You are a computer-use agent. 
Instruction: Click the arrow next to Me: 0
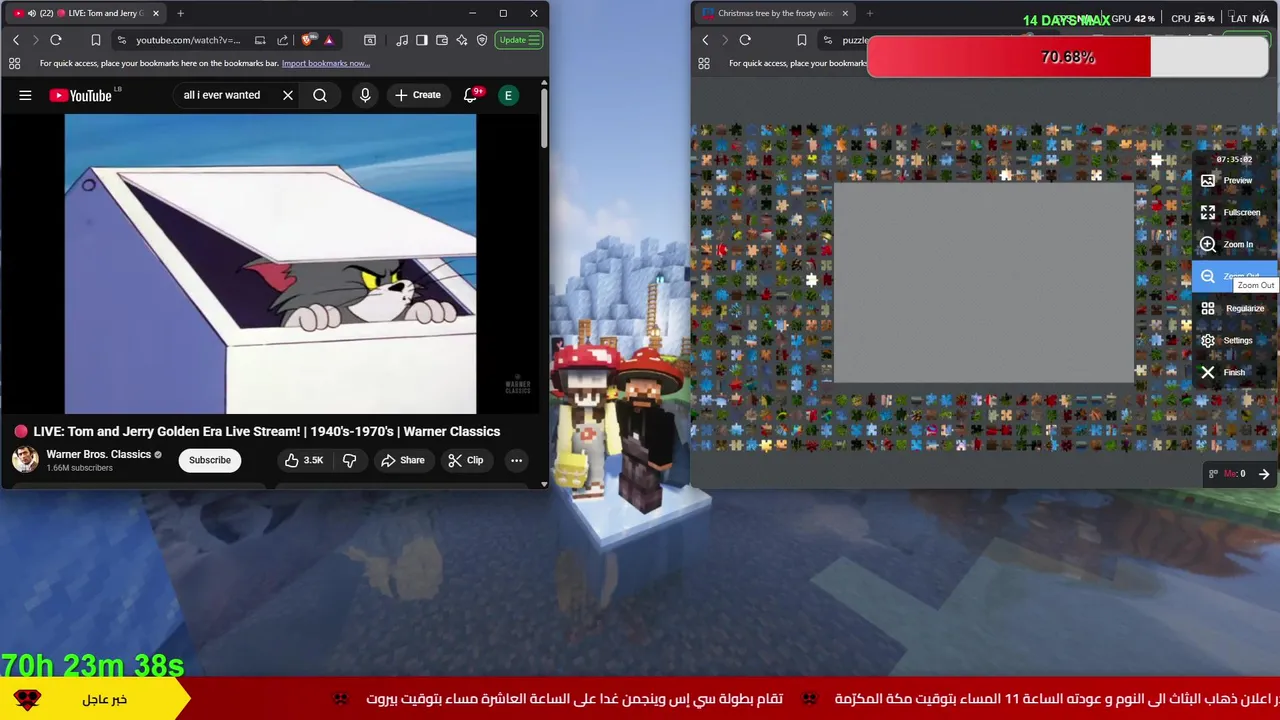point(1264,474)
